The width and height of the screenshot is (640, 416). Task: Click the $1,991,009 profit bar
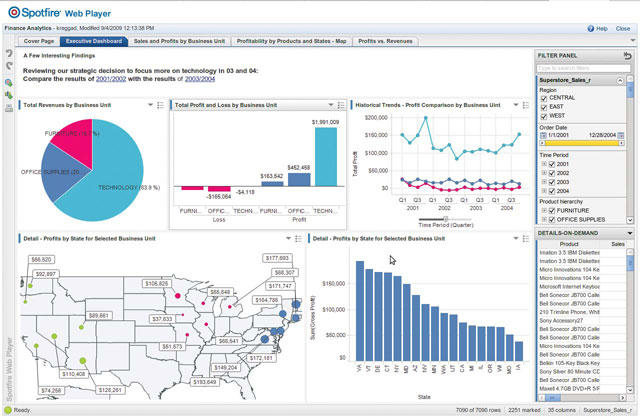(x=326, y=157)
